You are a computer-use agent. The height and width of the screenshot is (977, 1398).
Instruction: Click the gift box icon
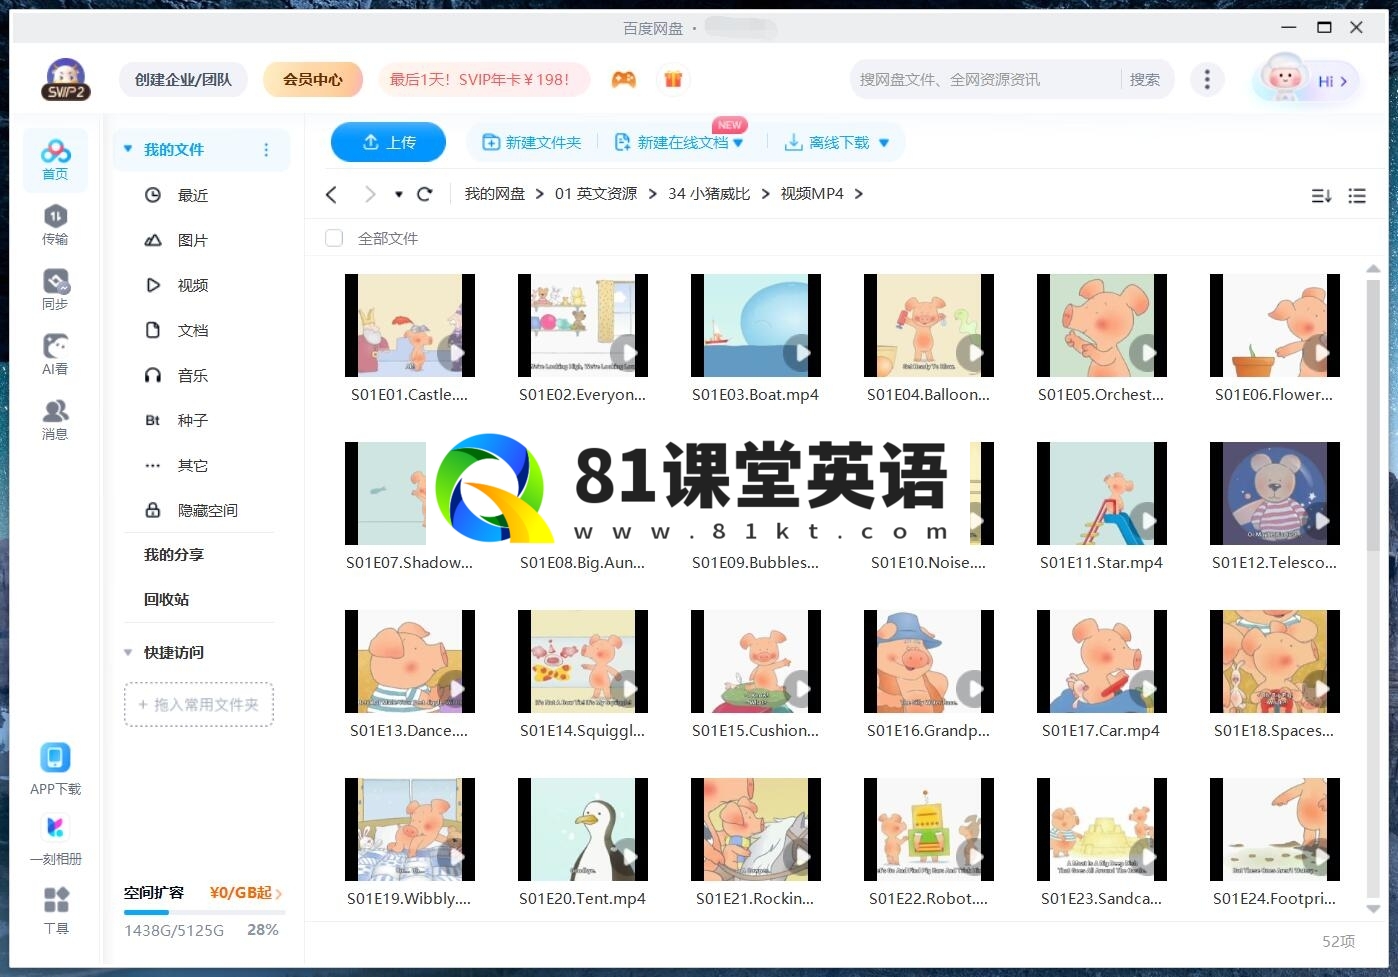pyautogui.click(x=673, y=79)
